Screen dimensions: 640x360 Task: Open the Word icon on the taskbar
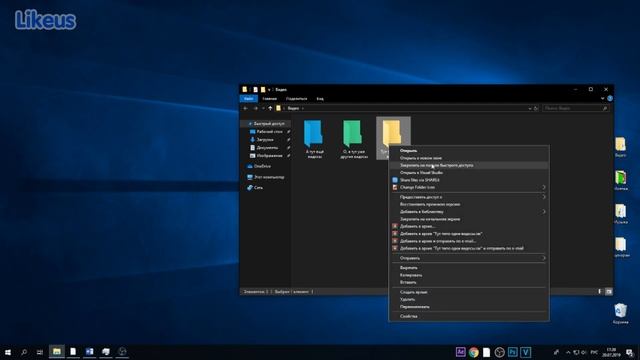pyautogui.click(x=89, y=352)
